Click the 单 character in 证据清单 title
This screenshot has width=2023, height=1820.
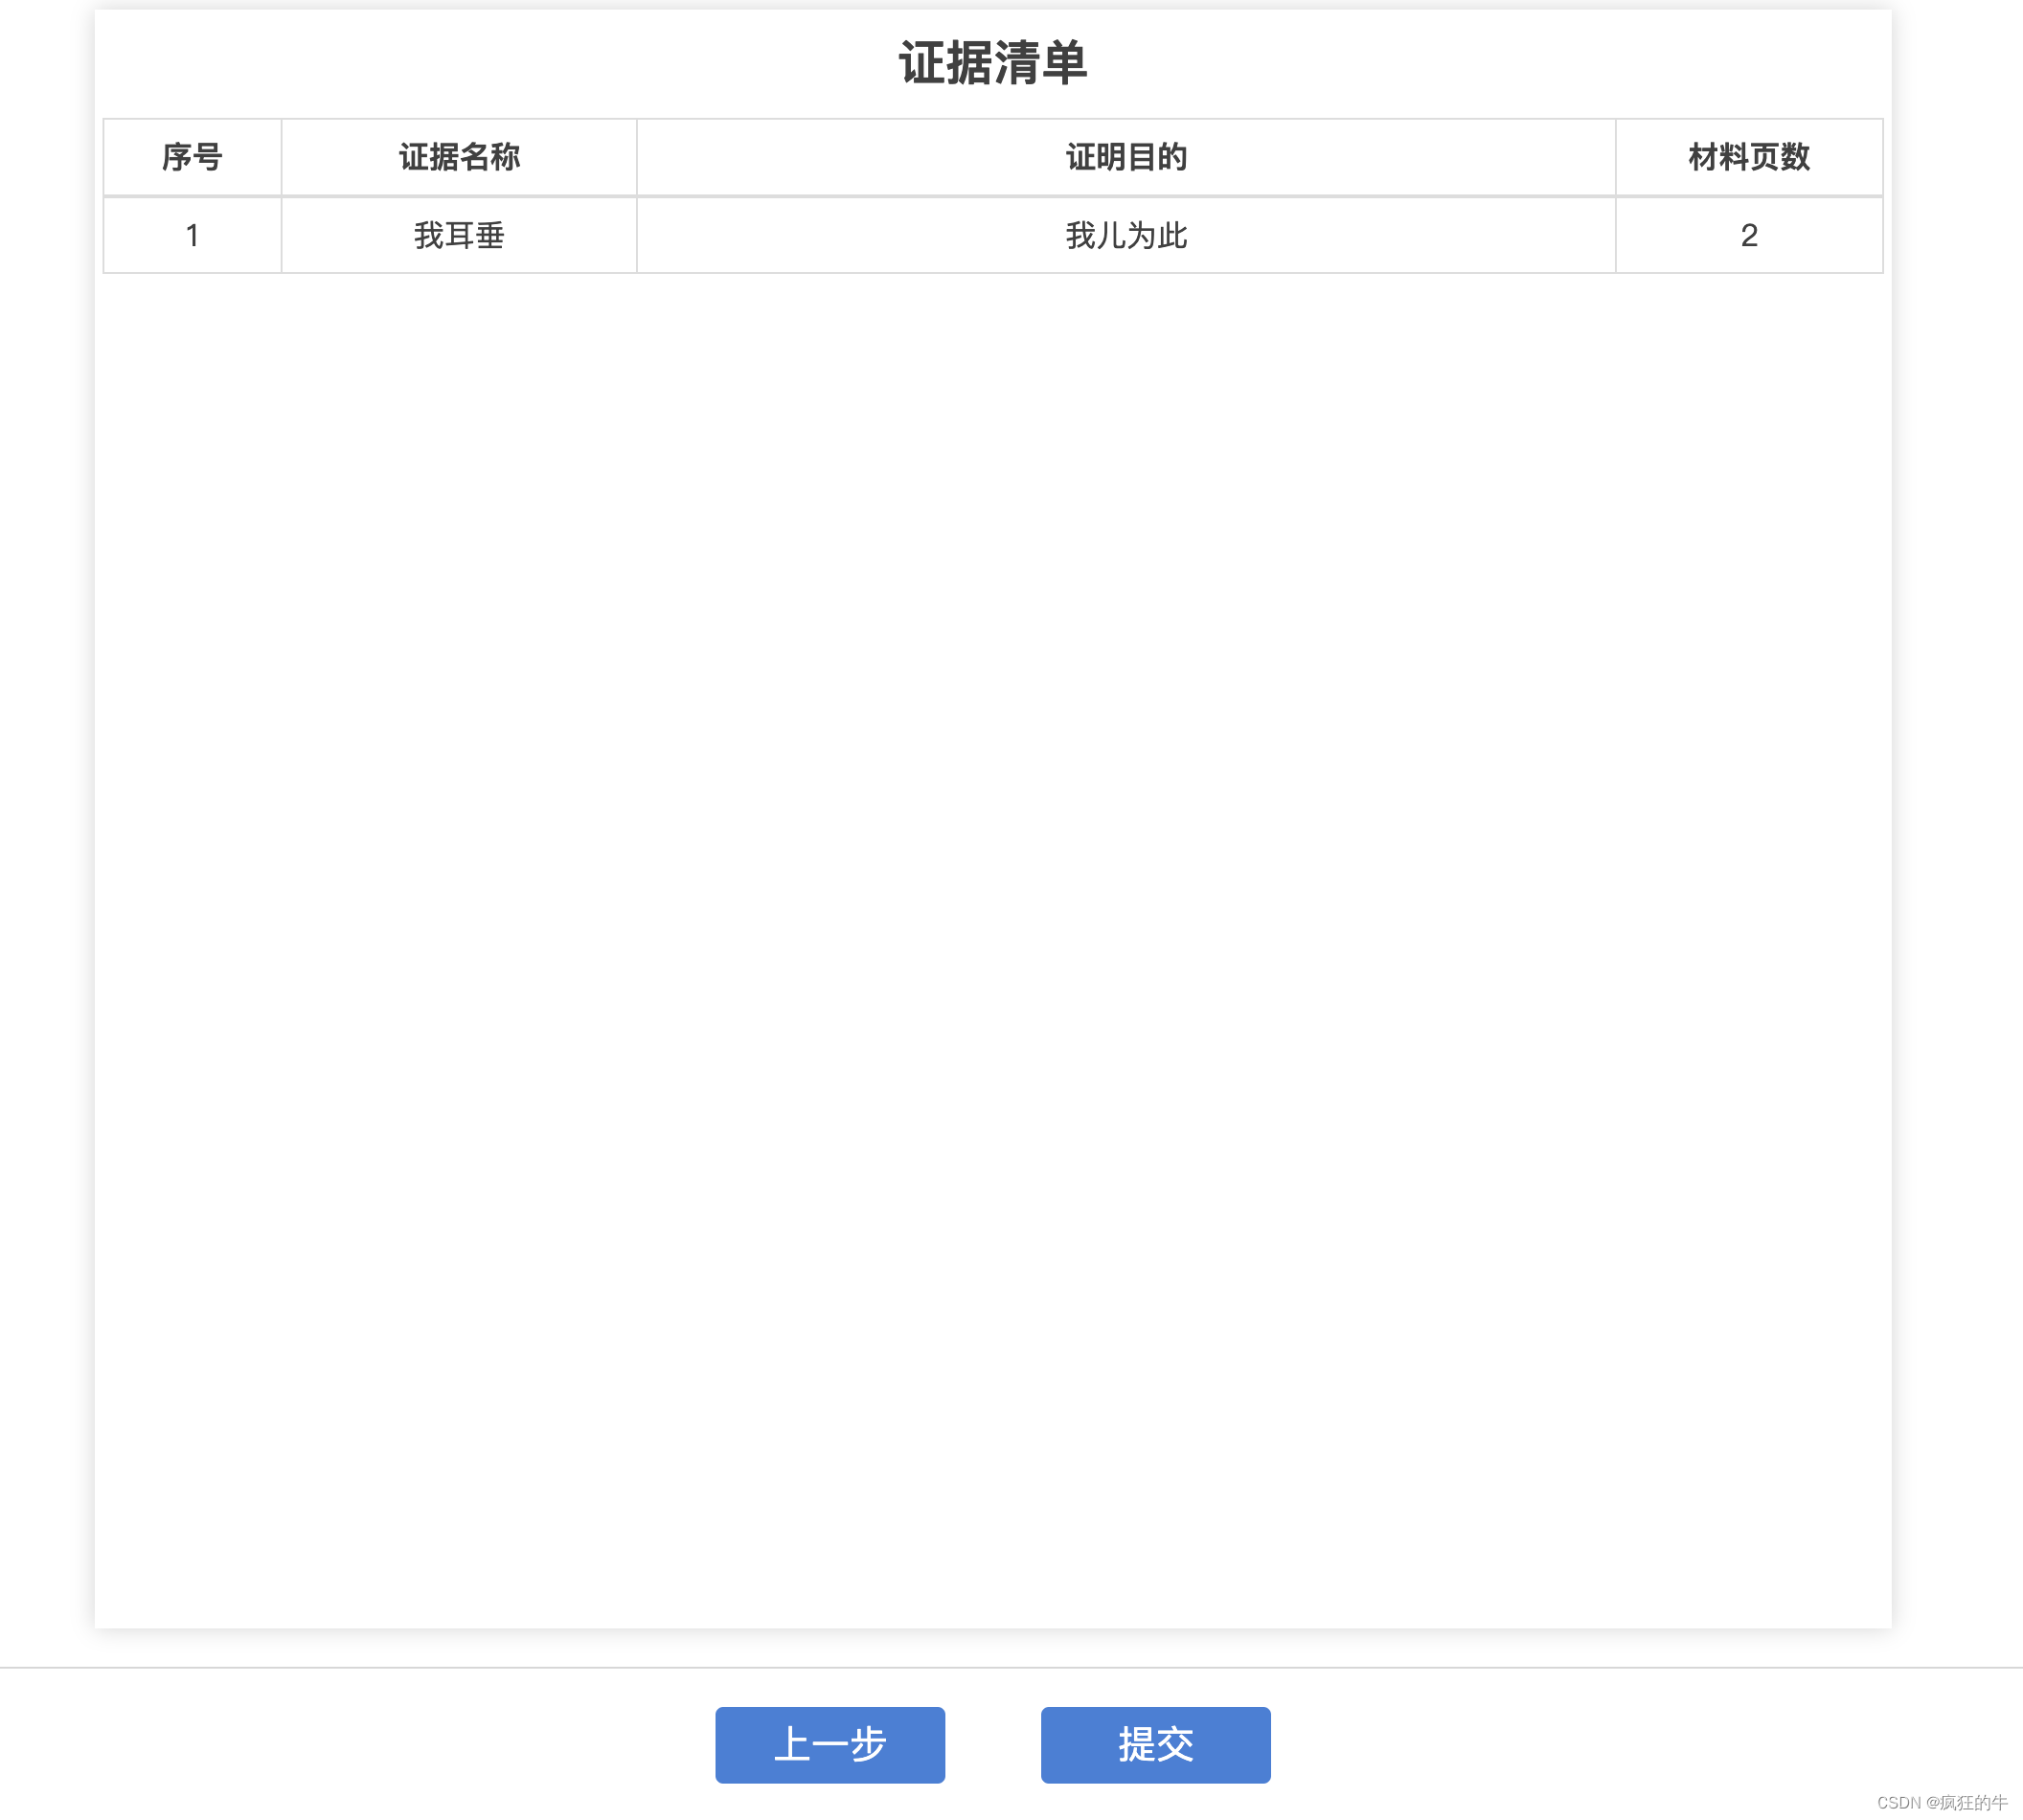(x=1064, y=63)
